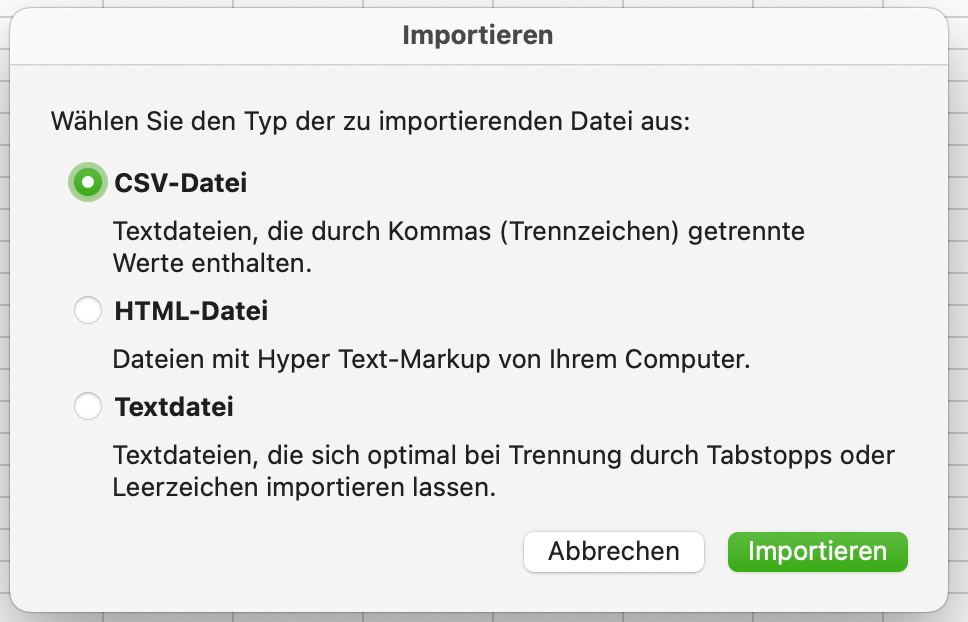Click the description line mentioning Kommas (Trennzeichen)
Screen dimensions: 968x622
click(459, 231)
